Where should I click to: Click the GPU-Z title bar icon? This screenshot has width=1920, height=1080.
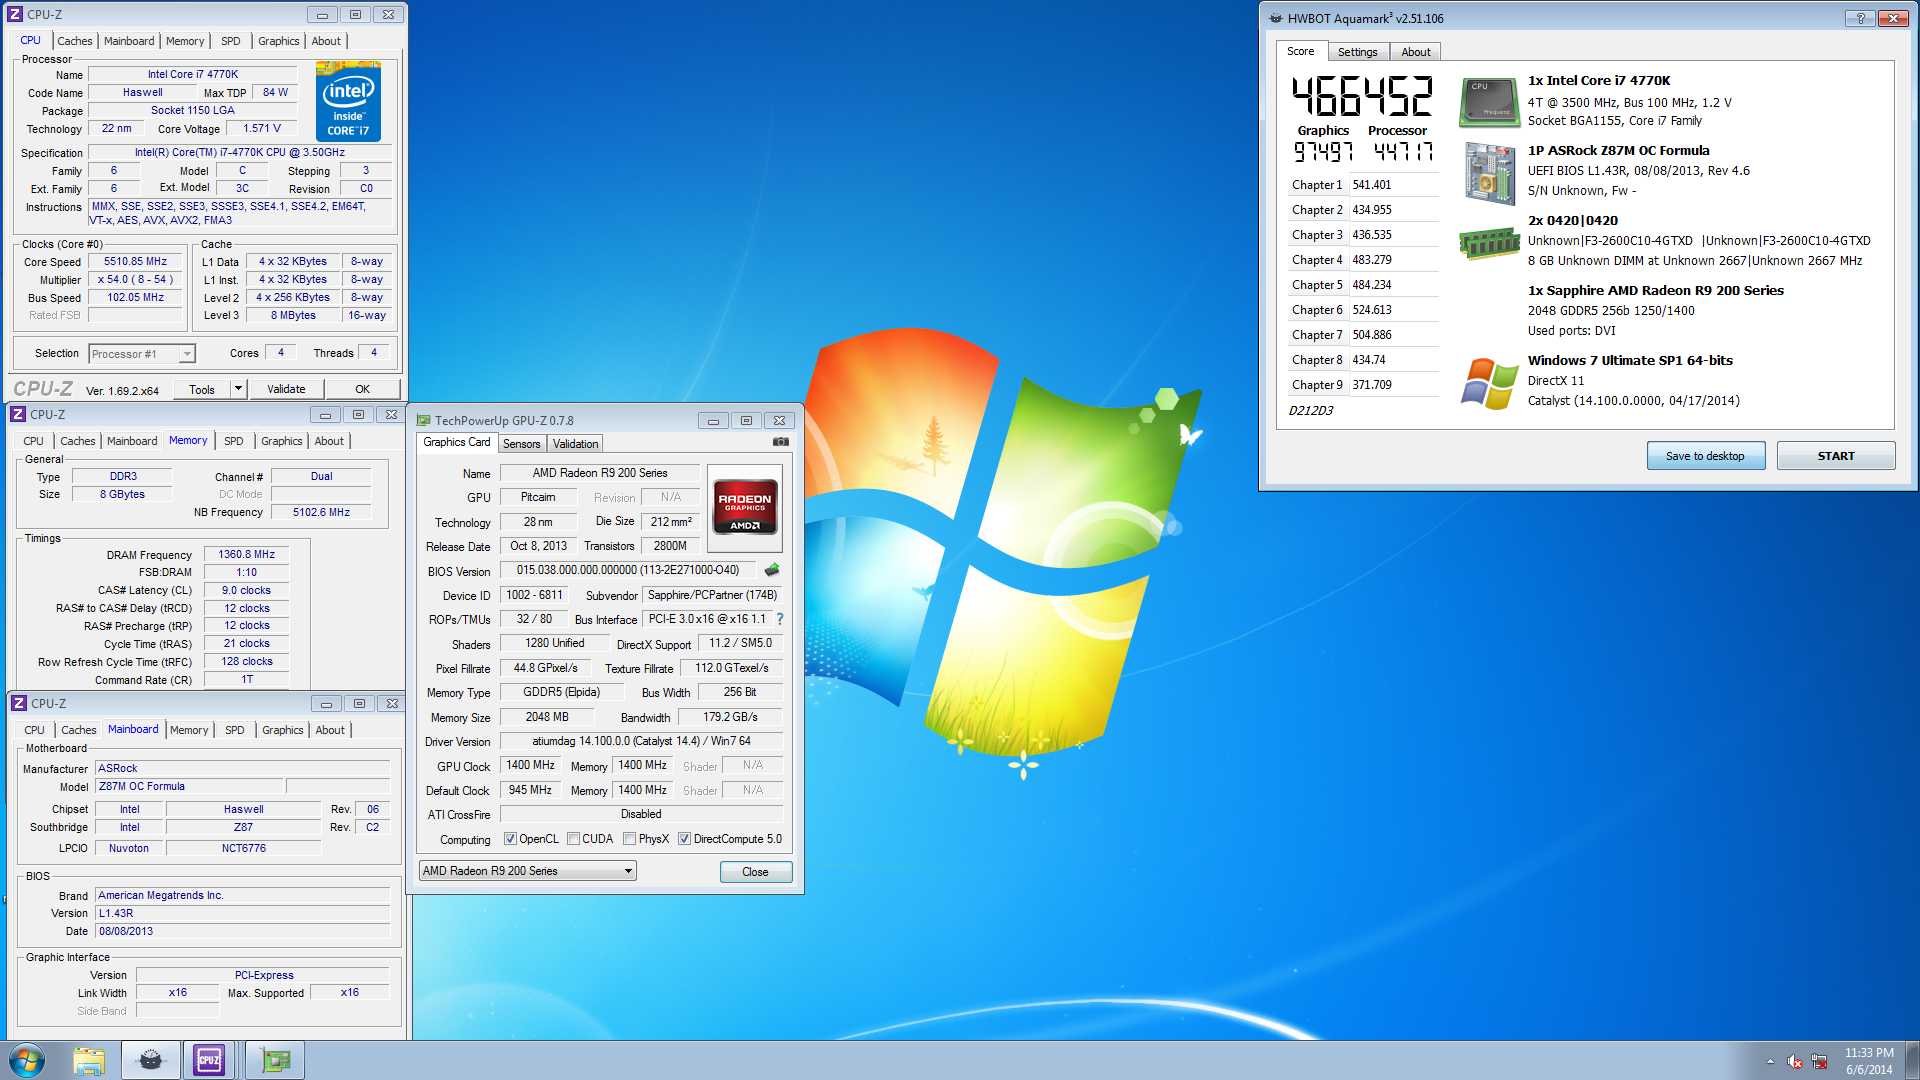click(424, 420)
